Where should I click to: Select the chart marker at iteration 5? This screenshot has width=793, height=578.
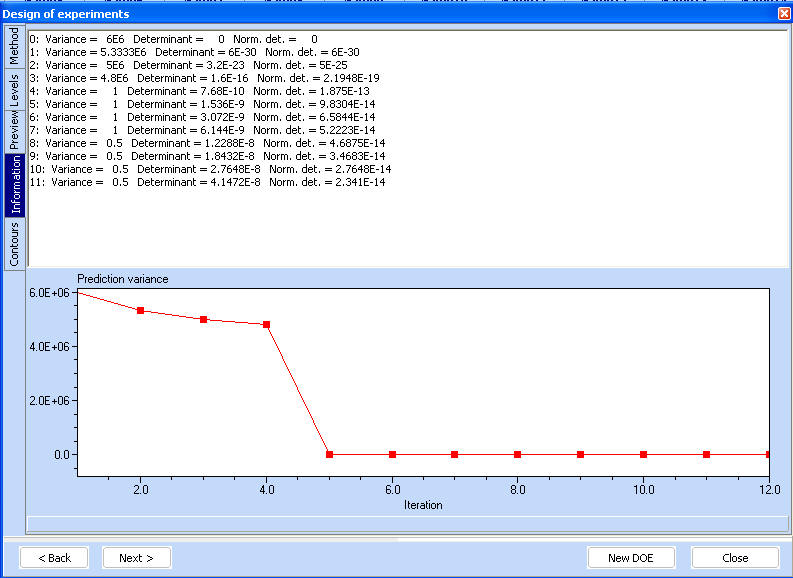(329, 454)
